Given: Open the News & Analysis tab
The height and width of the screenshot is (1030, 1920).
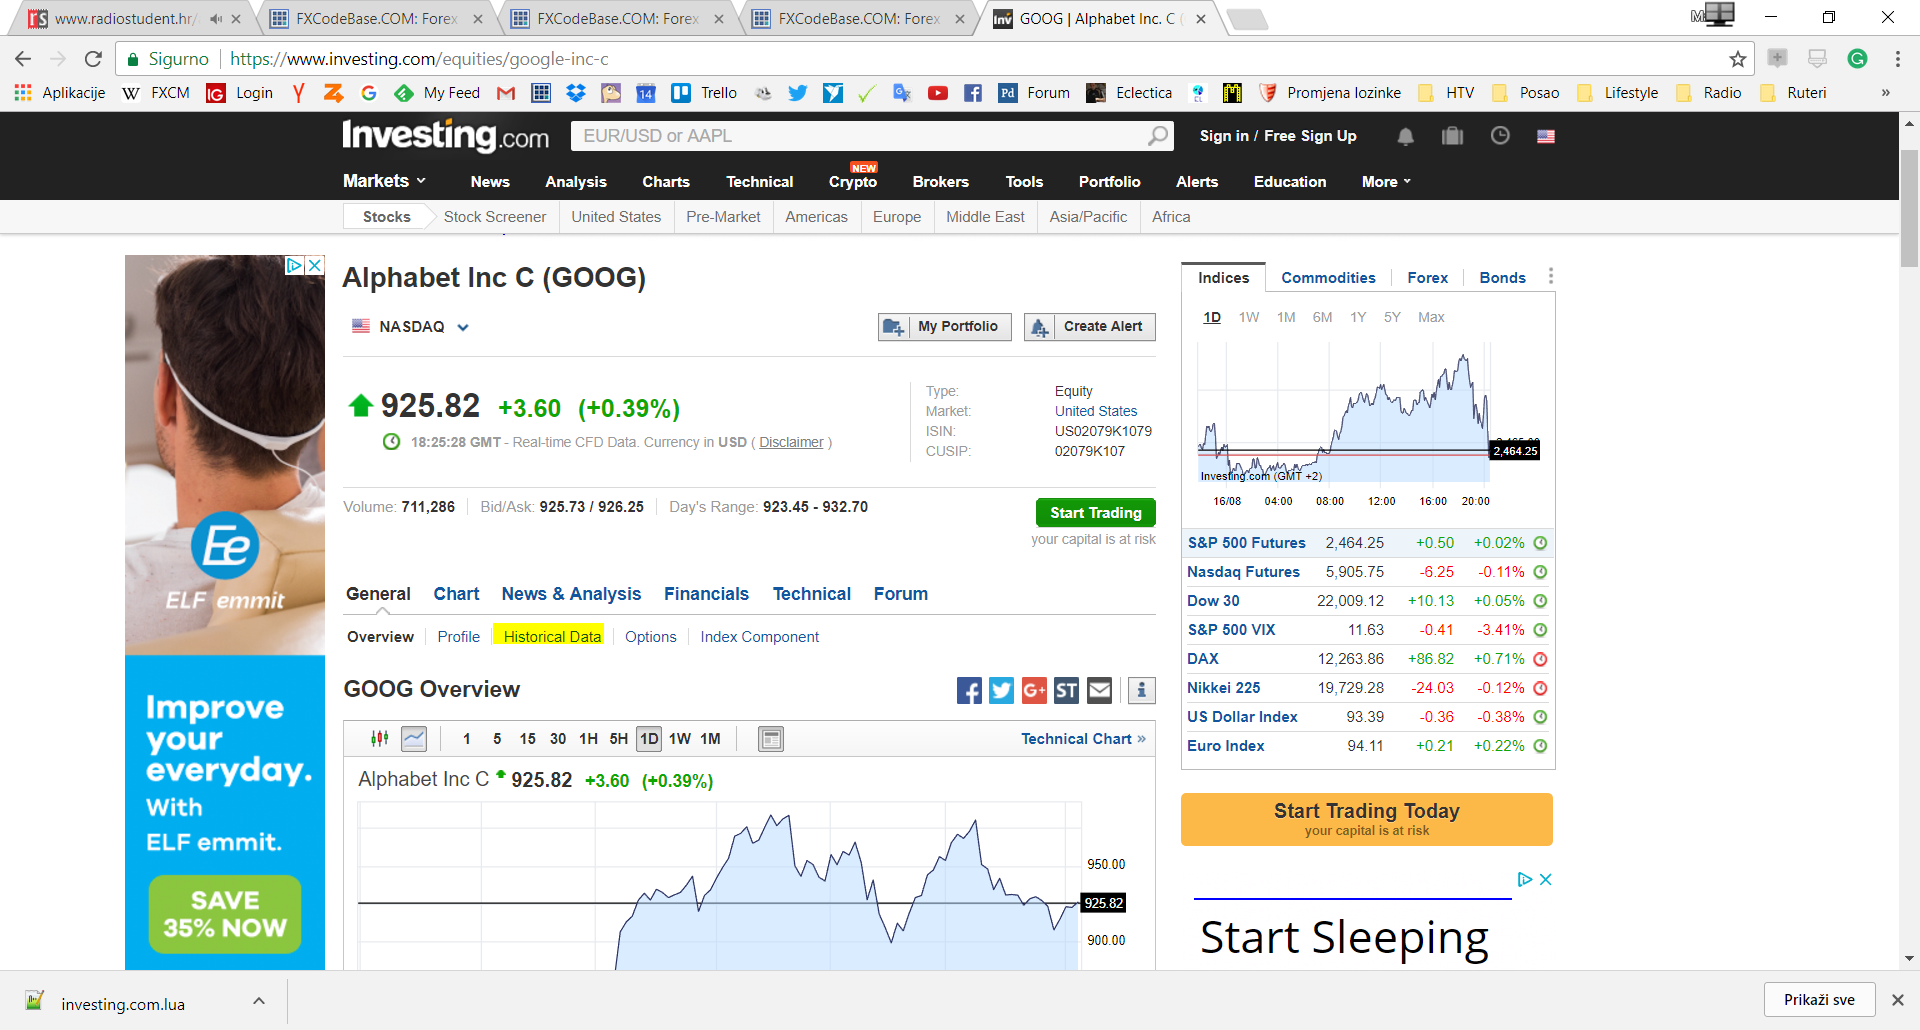Looking at the screenshot, I should [x=571, y=594].
